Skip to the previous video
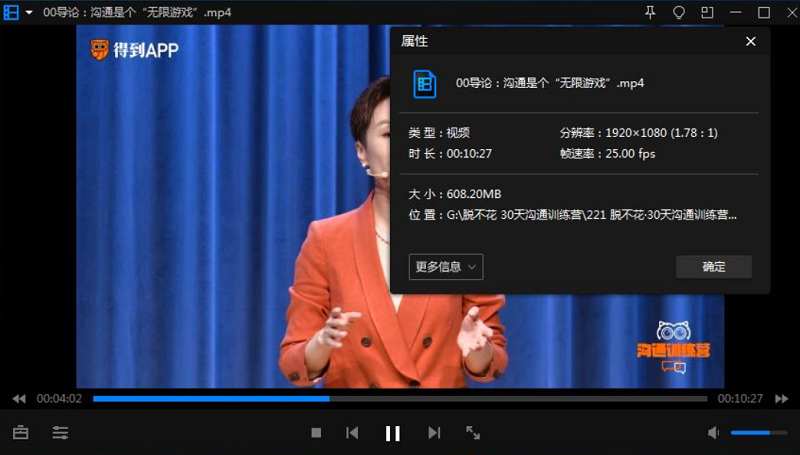 (352, 433)
